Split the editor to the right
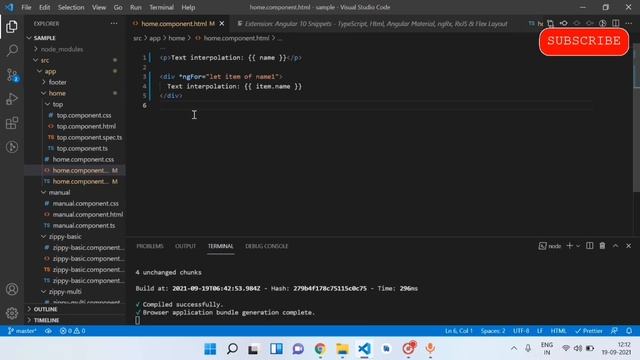The height and width of the screenshot is (360, 640). click(x=616, y=23)
